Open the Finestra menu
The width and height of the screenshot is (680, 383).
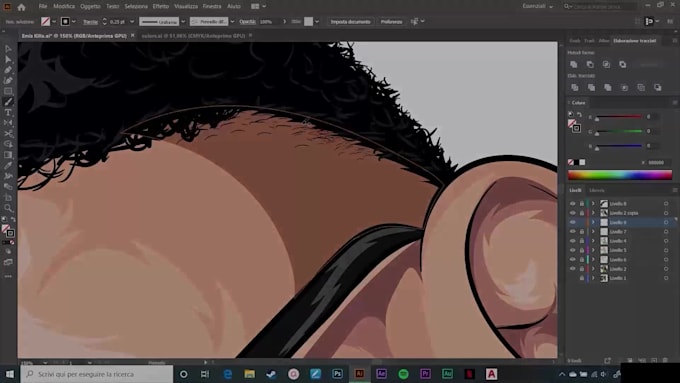coord(212,7)
